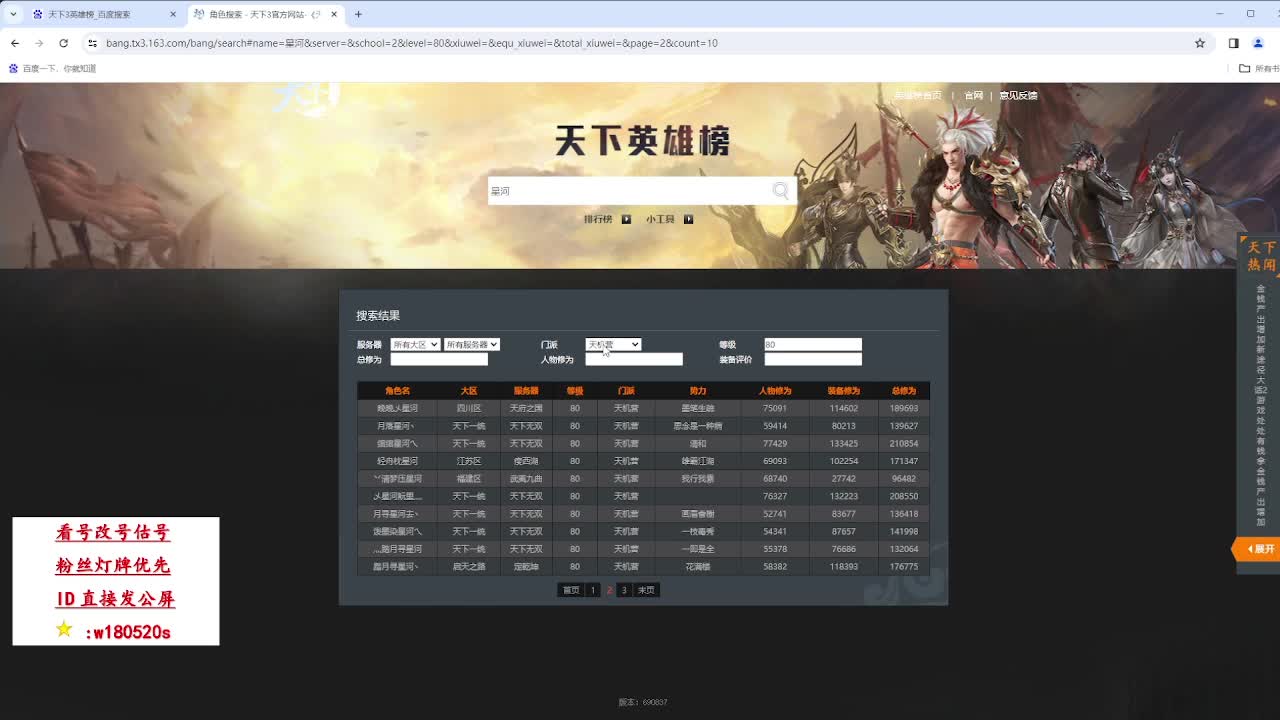Viewport: 1280px width, 720px height.
Task: Open character 月寻星河去 in results
Action: pos(396,514)
